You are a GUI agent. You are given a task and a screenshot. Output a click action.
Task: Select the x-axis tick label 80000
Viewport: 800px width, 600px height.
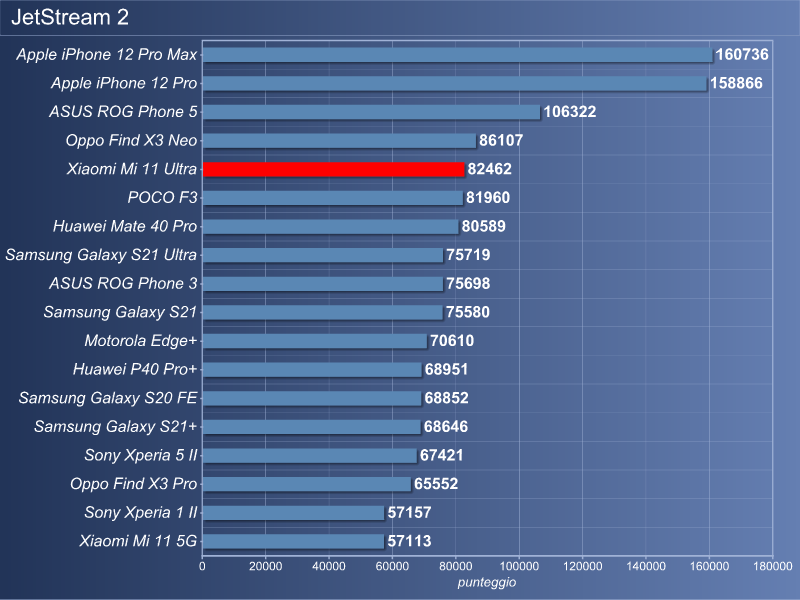(456, 566)
